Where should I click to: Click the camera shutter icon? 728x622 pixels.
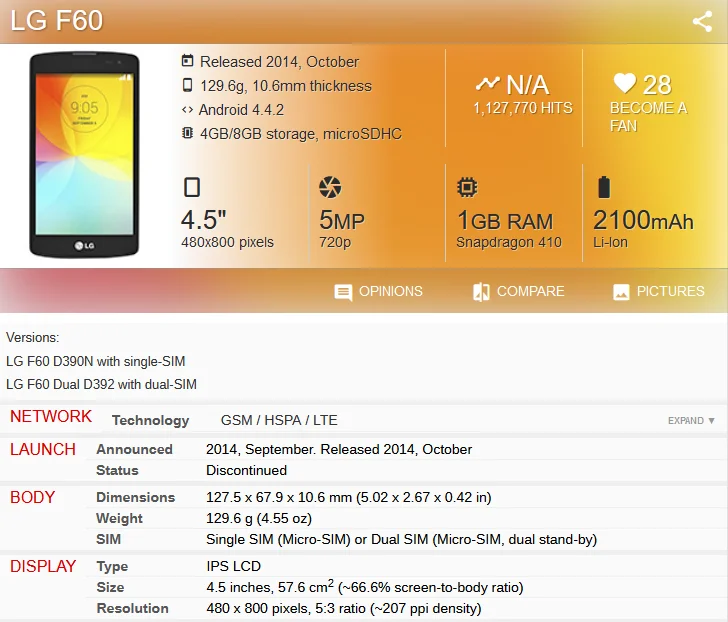click(x=330, y=187)
